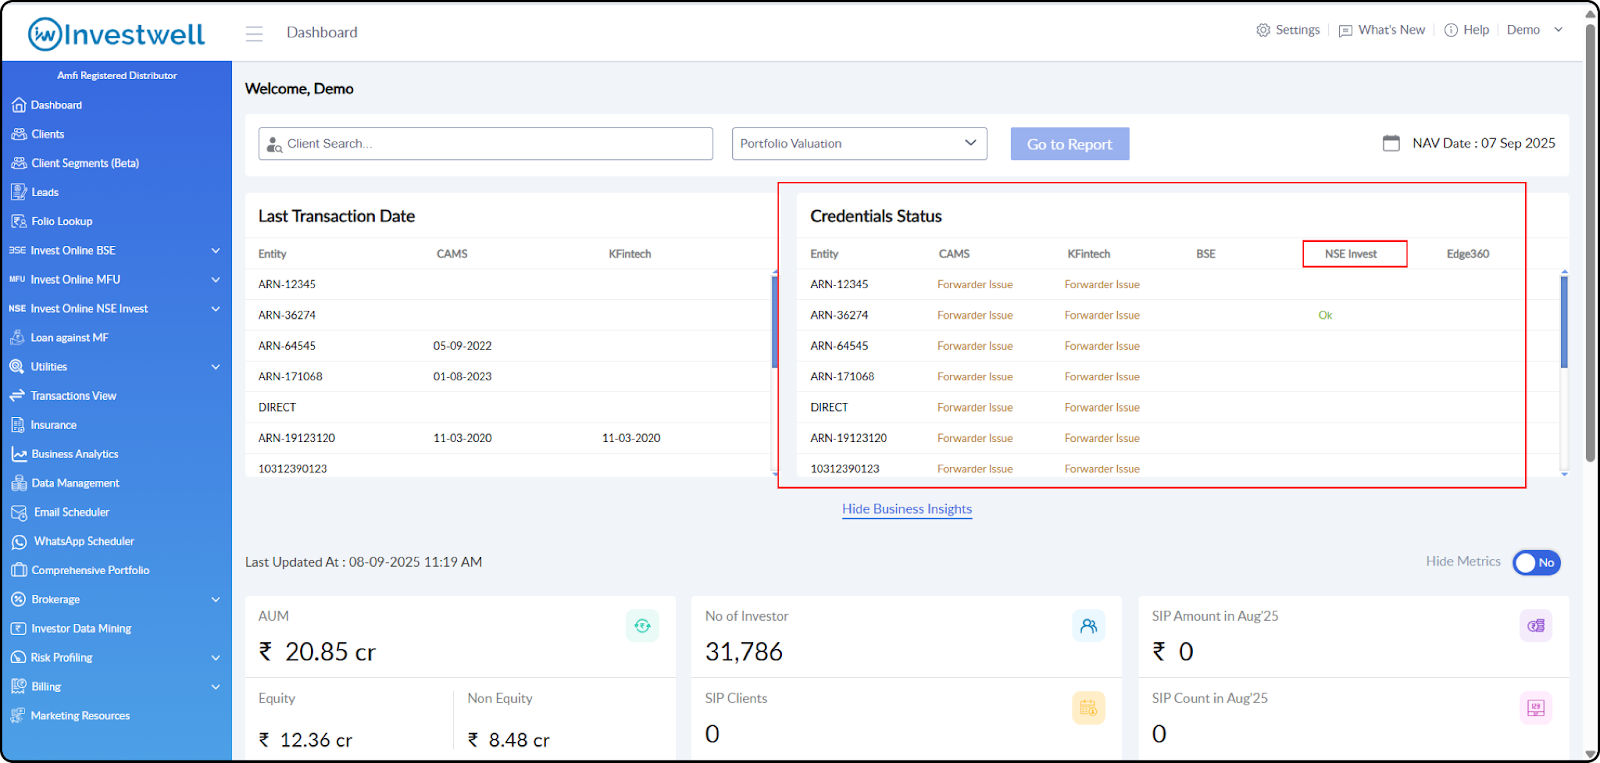Open the Settings link in header
Viewport: 1600px width, 763px height.
(x=1288, y=30)
